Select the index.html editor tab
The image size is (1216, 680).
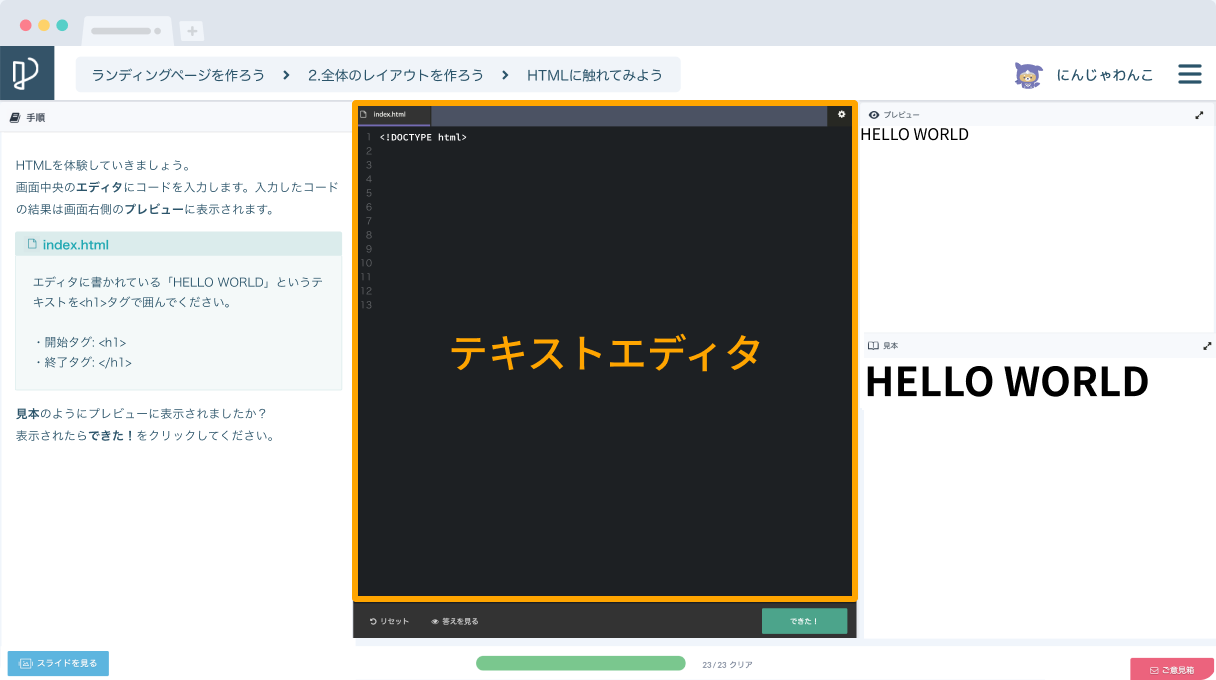coord(394,115)
